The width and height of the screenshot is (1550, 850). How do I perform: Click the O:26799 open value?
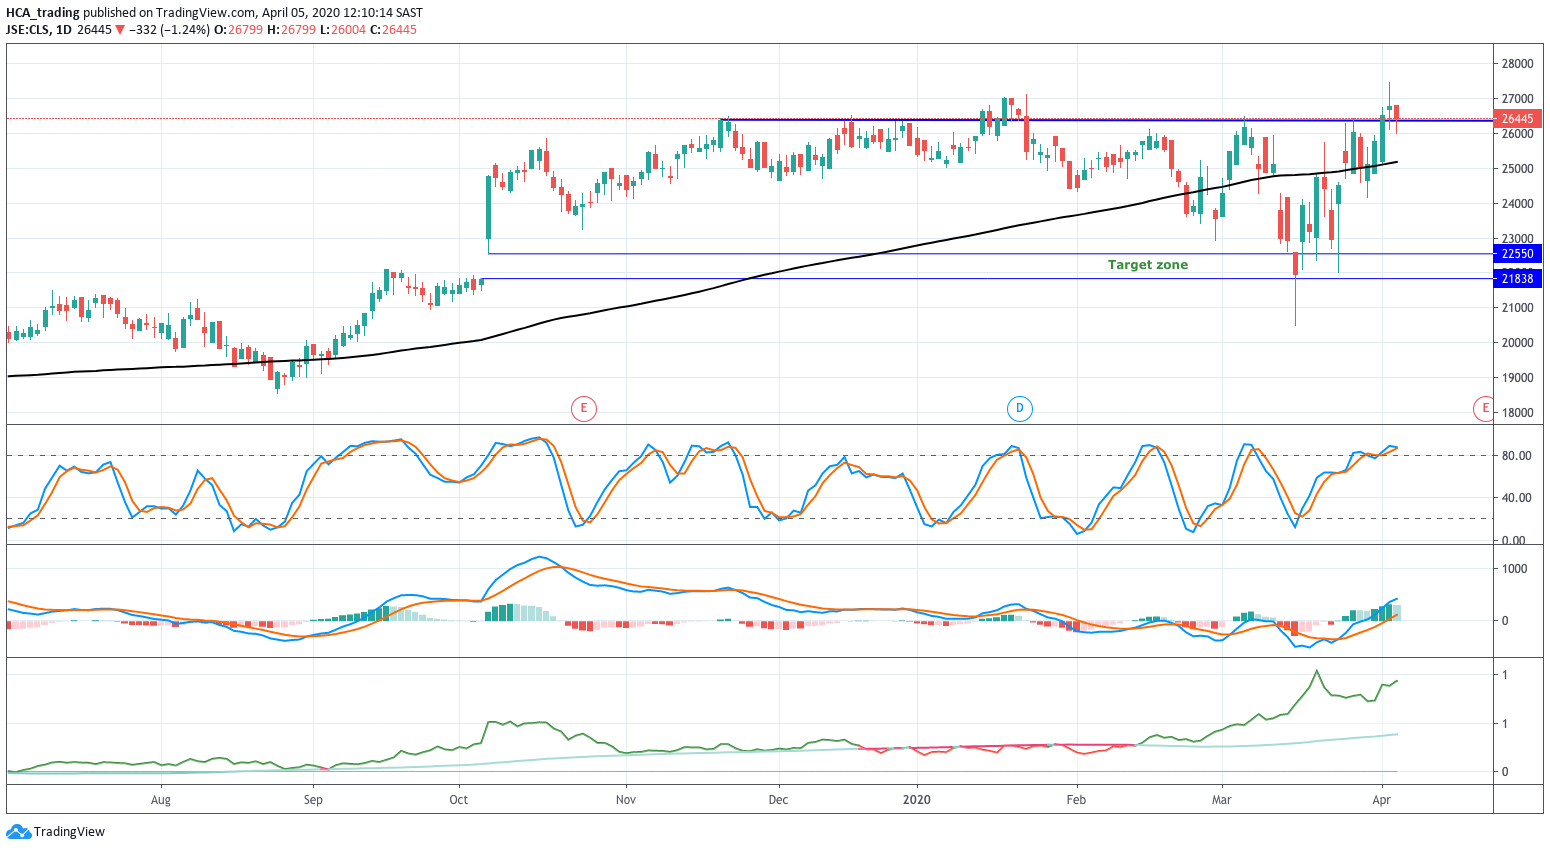(239, 30)
